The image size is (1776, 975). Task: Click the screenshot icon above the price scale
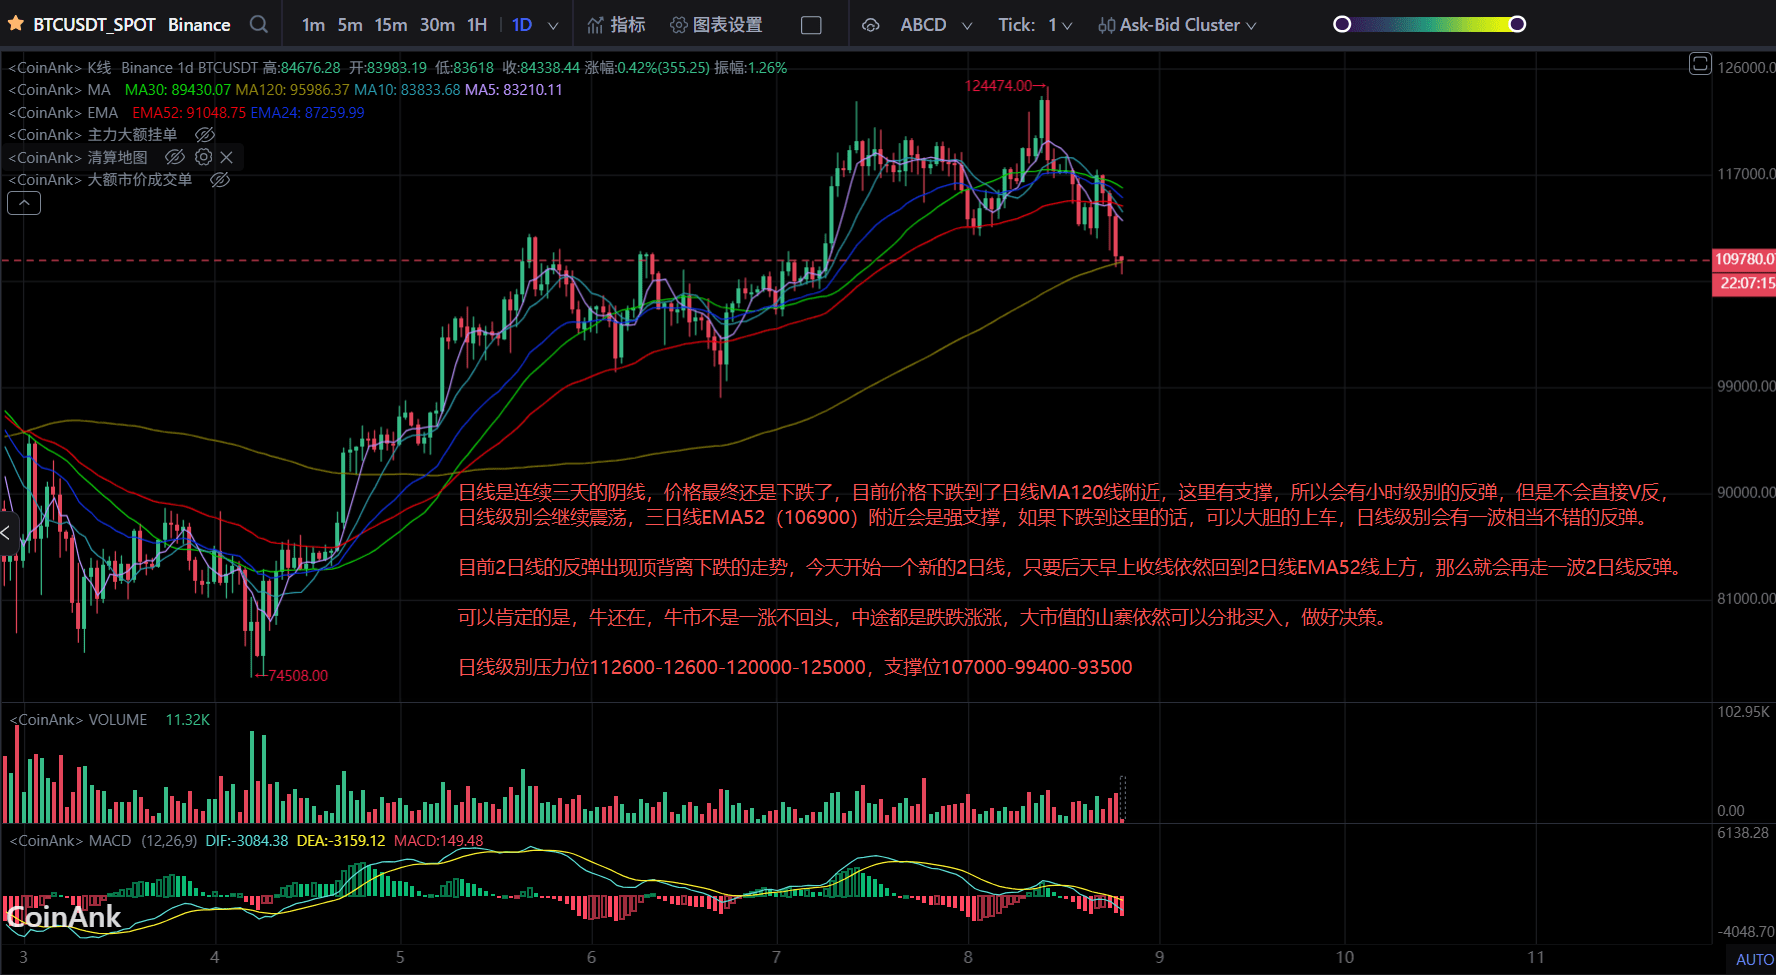coord(1700,64)
